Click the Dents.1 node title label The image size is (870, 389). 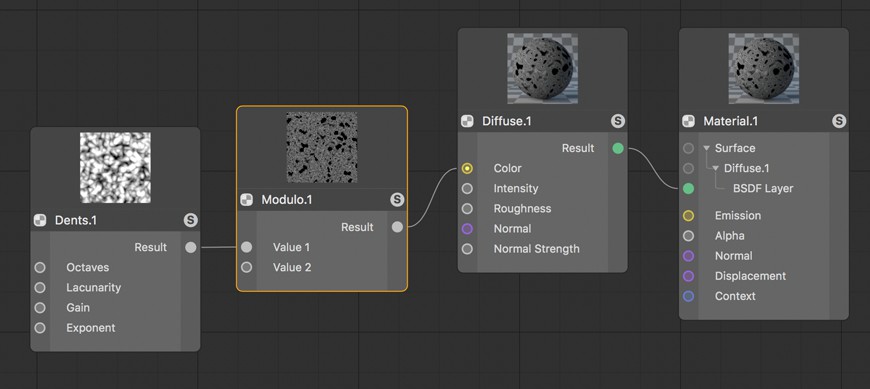75,220
